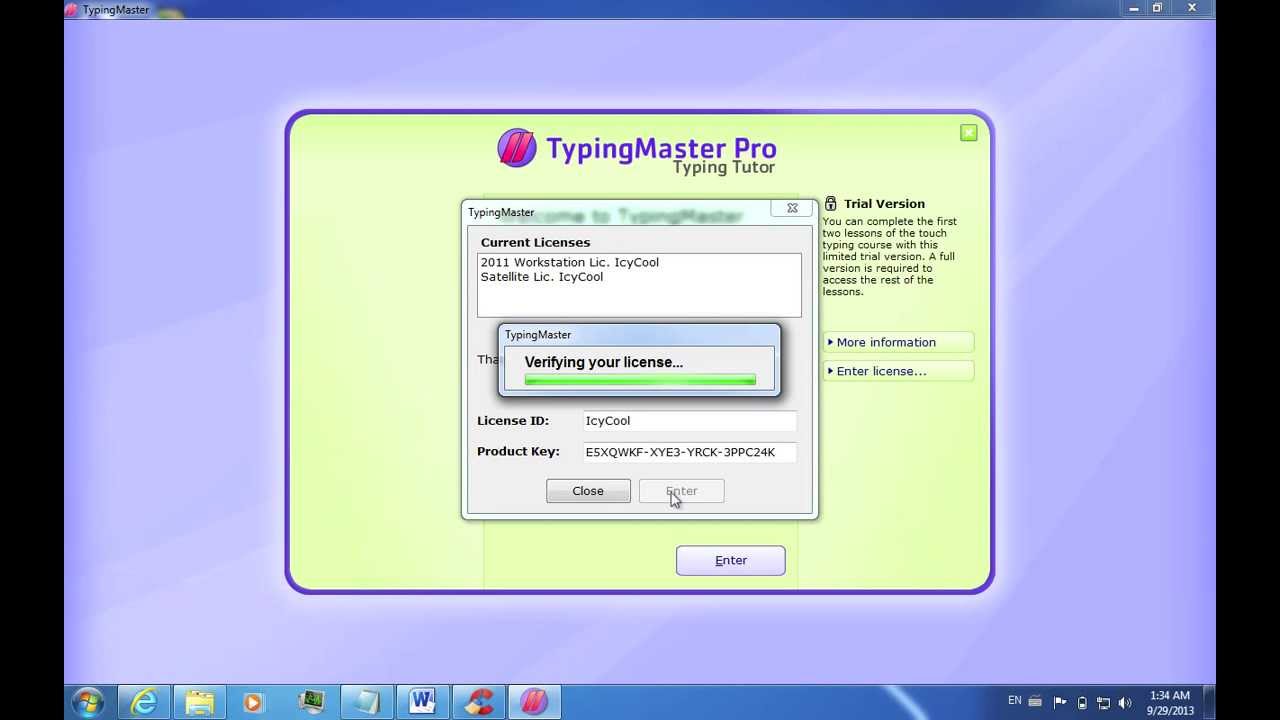Screen dimensions: 1280x720
Task: Click the Close button in license dialog
Action: pos(588,491)
